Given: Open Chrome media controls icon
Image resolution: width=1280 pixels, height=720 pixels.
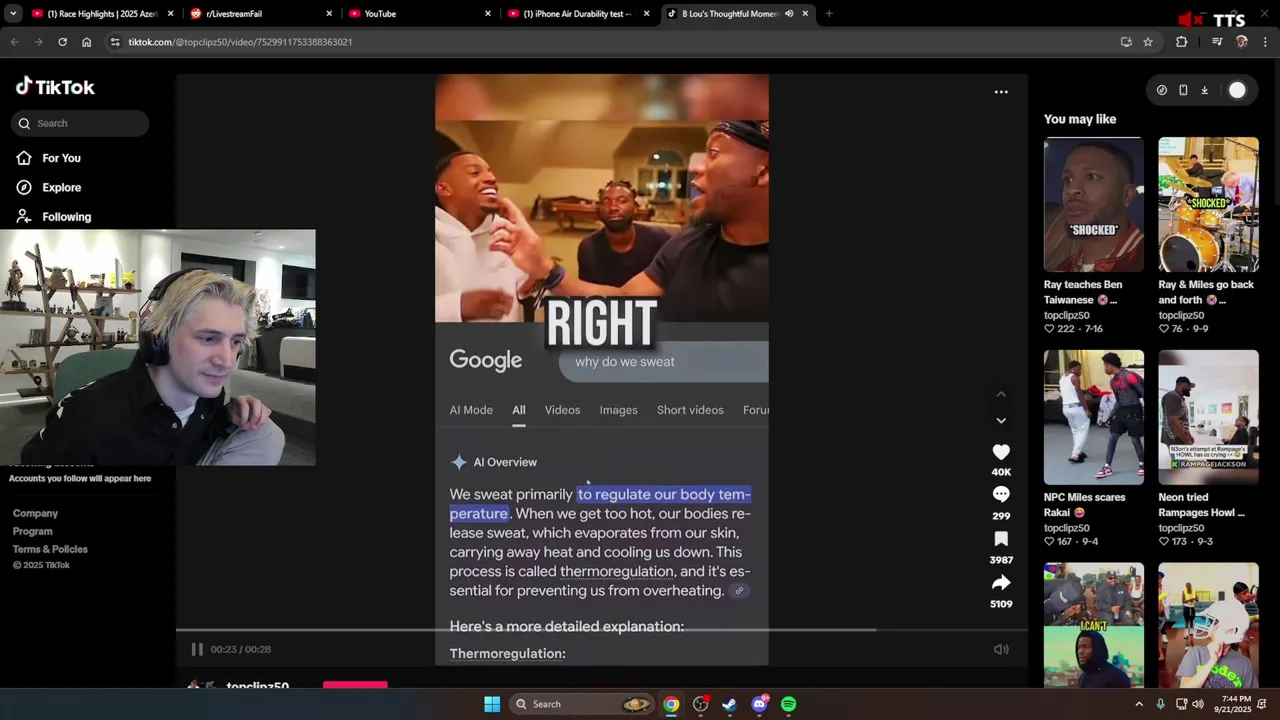Looking at the screenshot, I should coord(1217,42).
